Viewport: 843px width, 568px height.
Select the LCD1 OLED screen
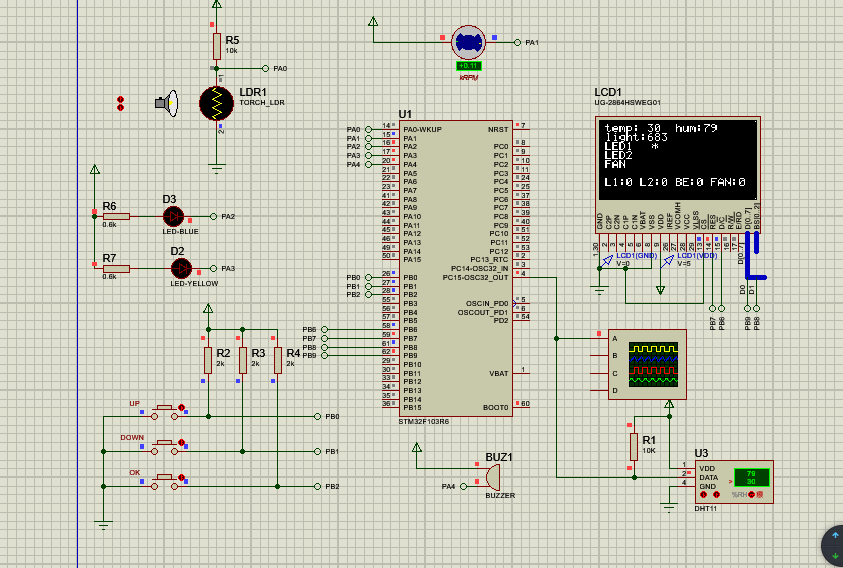678,160
